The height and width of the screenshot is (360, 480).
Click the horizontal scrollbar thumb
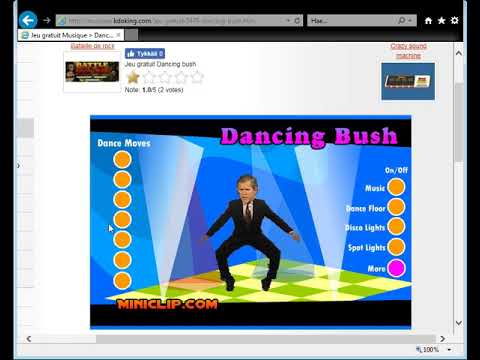(x=266, y=339)
